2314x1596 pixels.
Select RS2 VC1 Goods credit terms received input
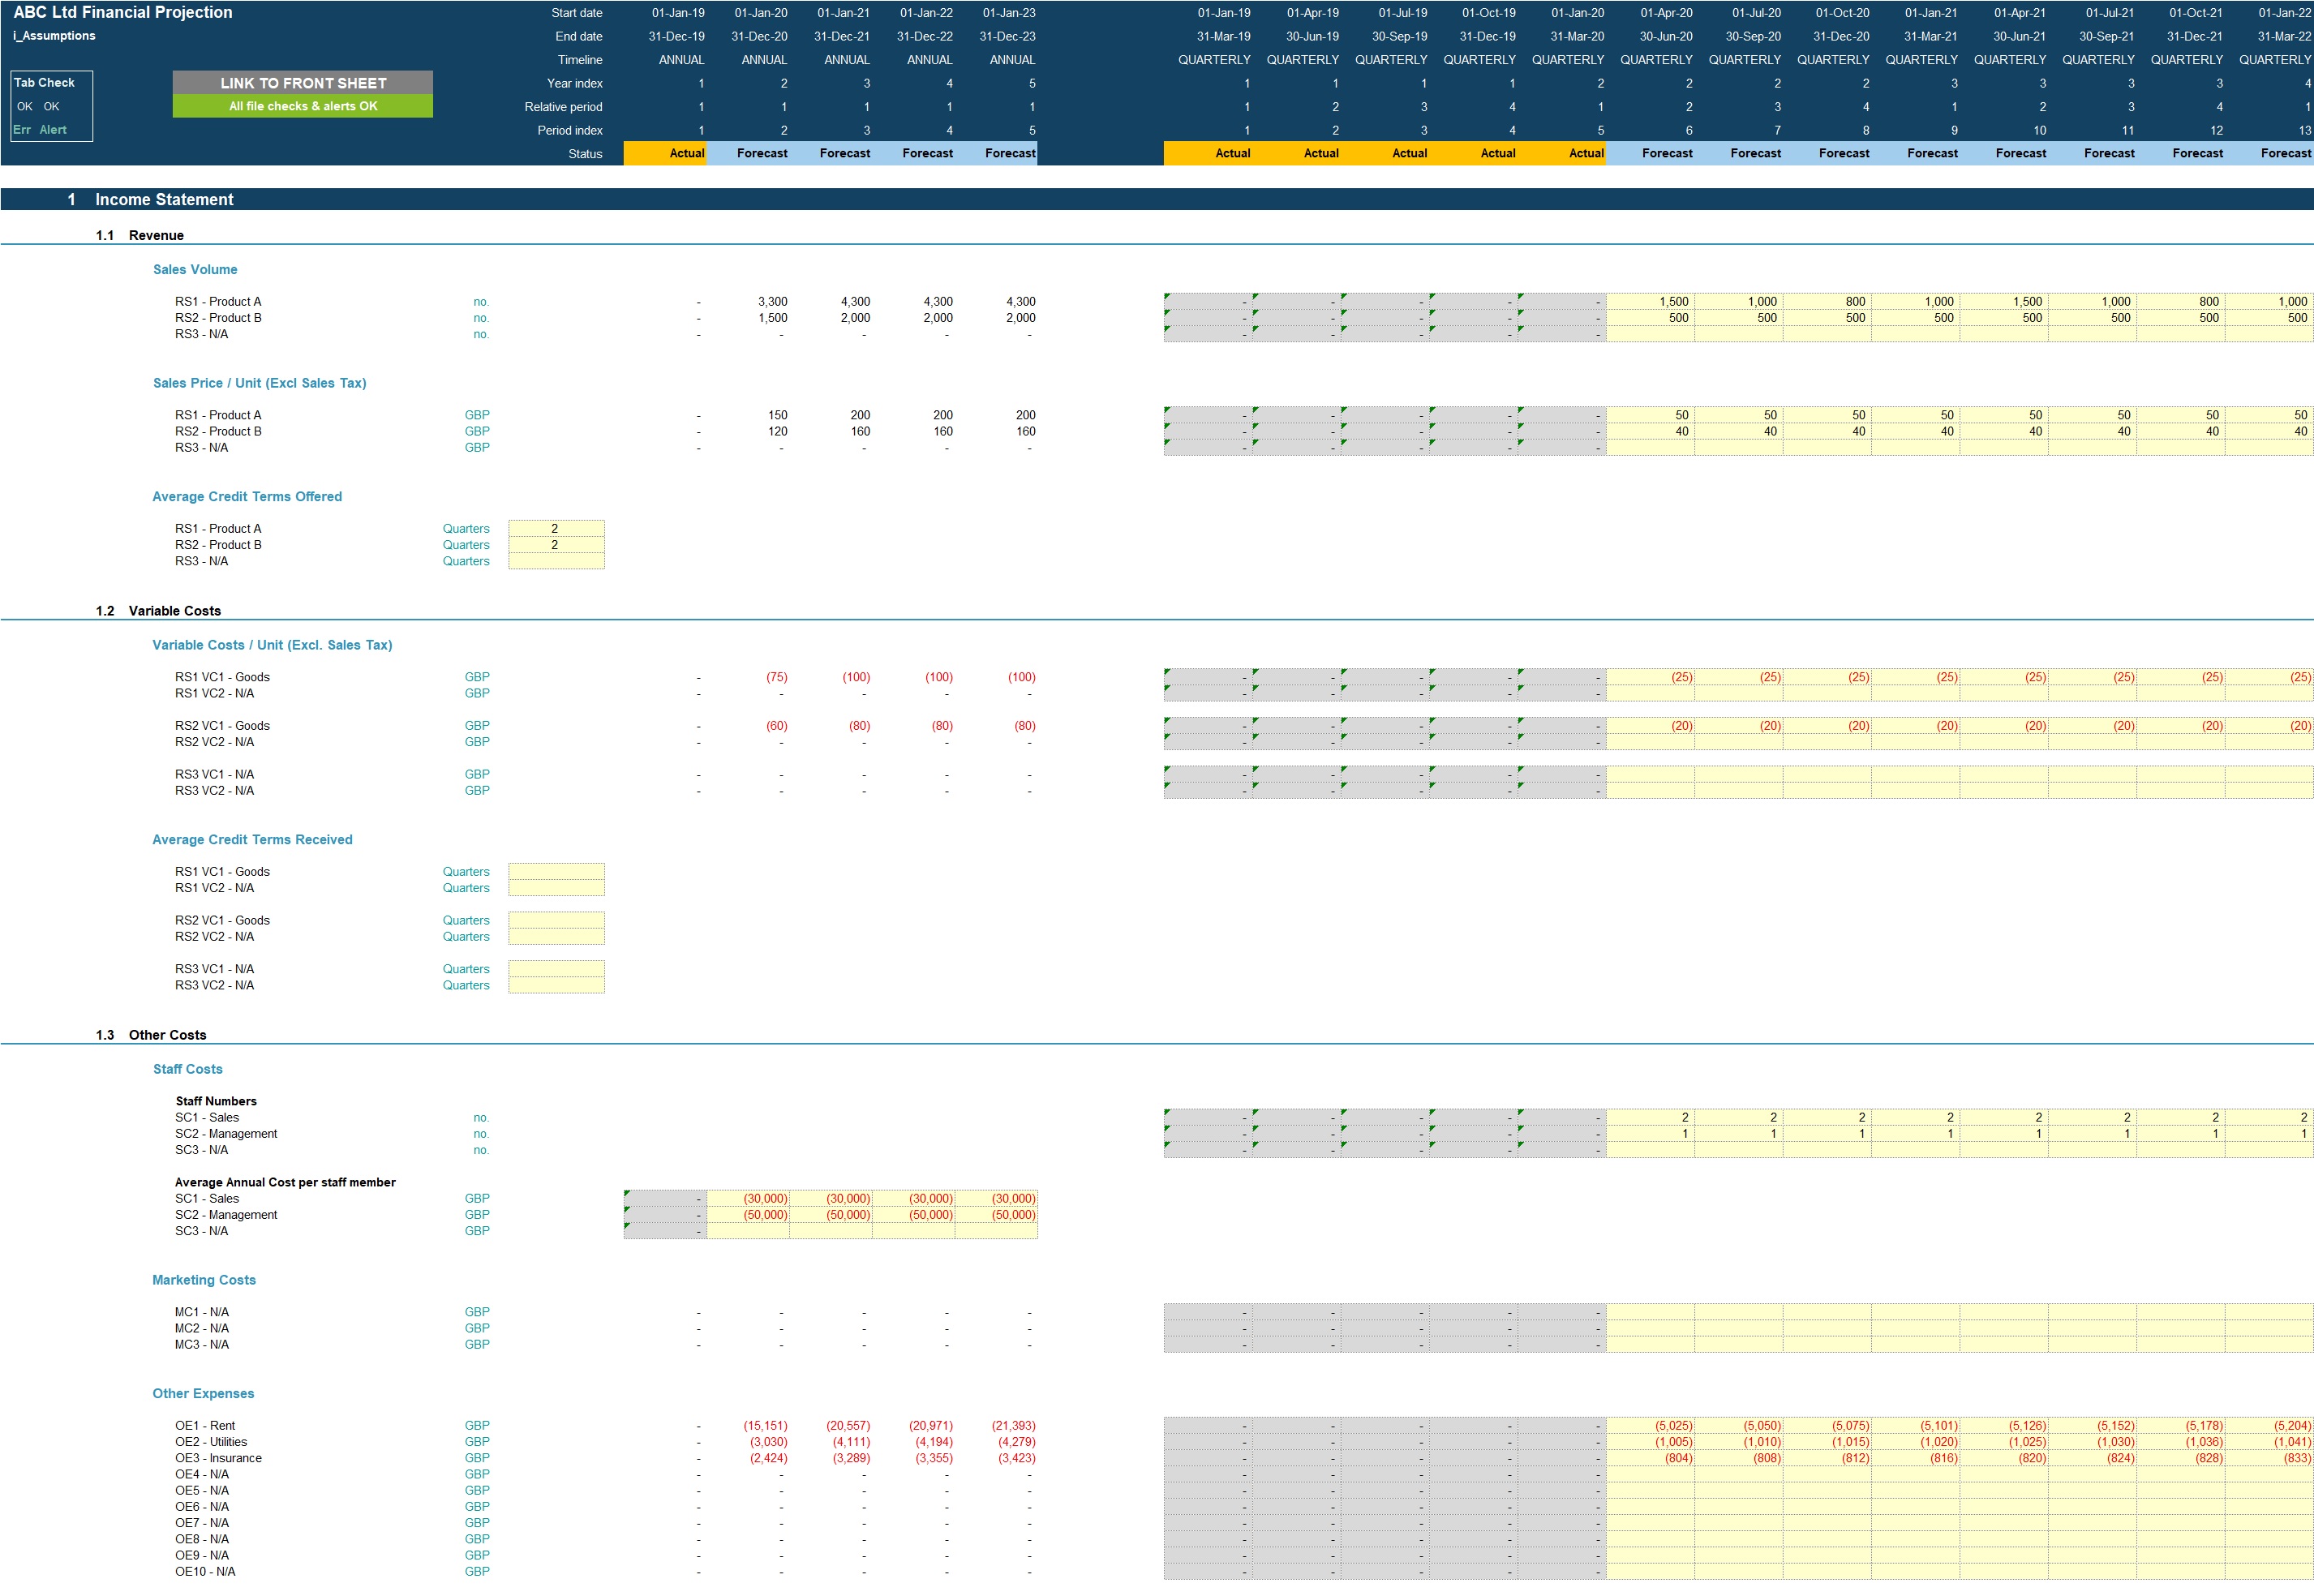[556, 920]
